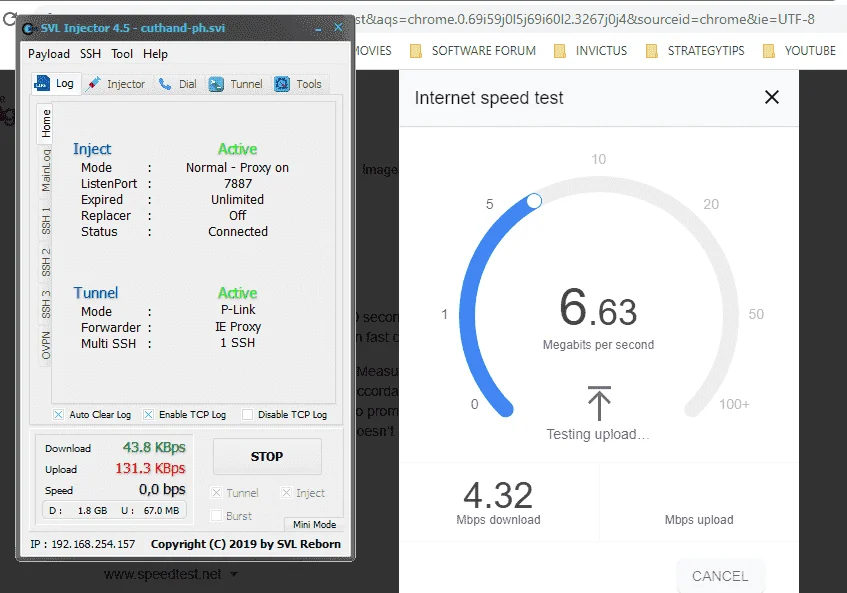Viewport: 847px width, 593px height.
Task: Click the Tunnel section Active status
Action: [x=238, y=293]
